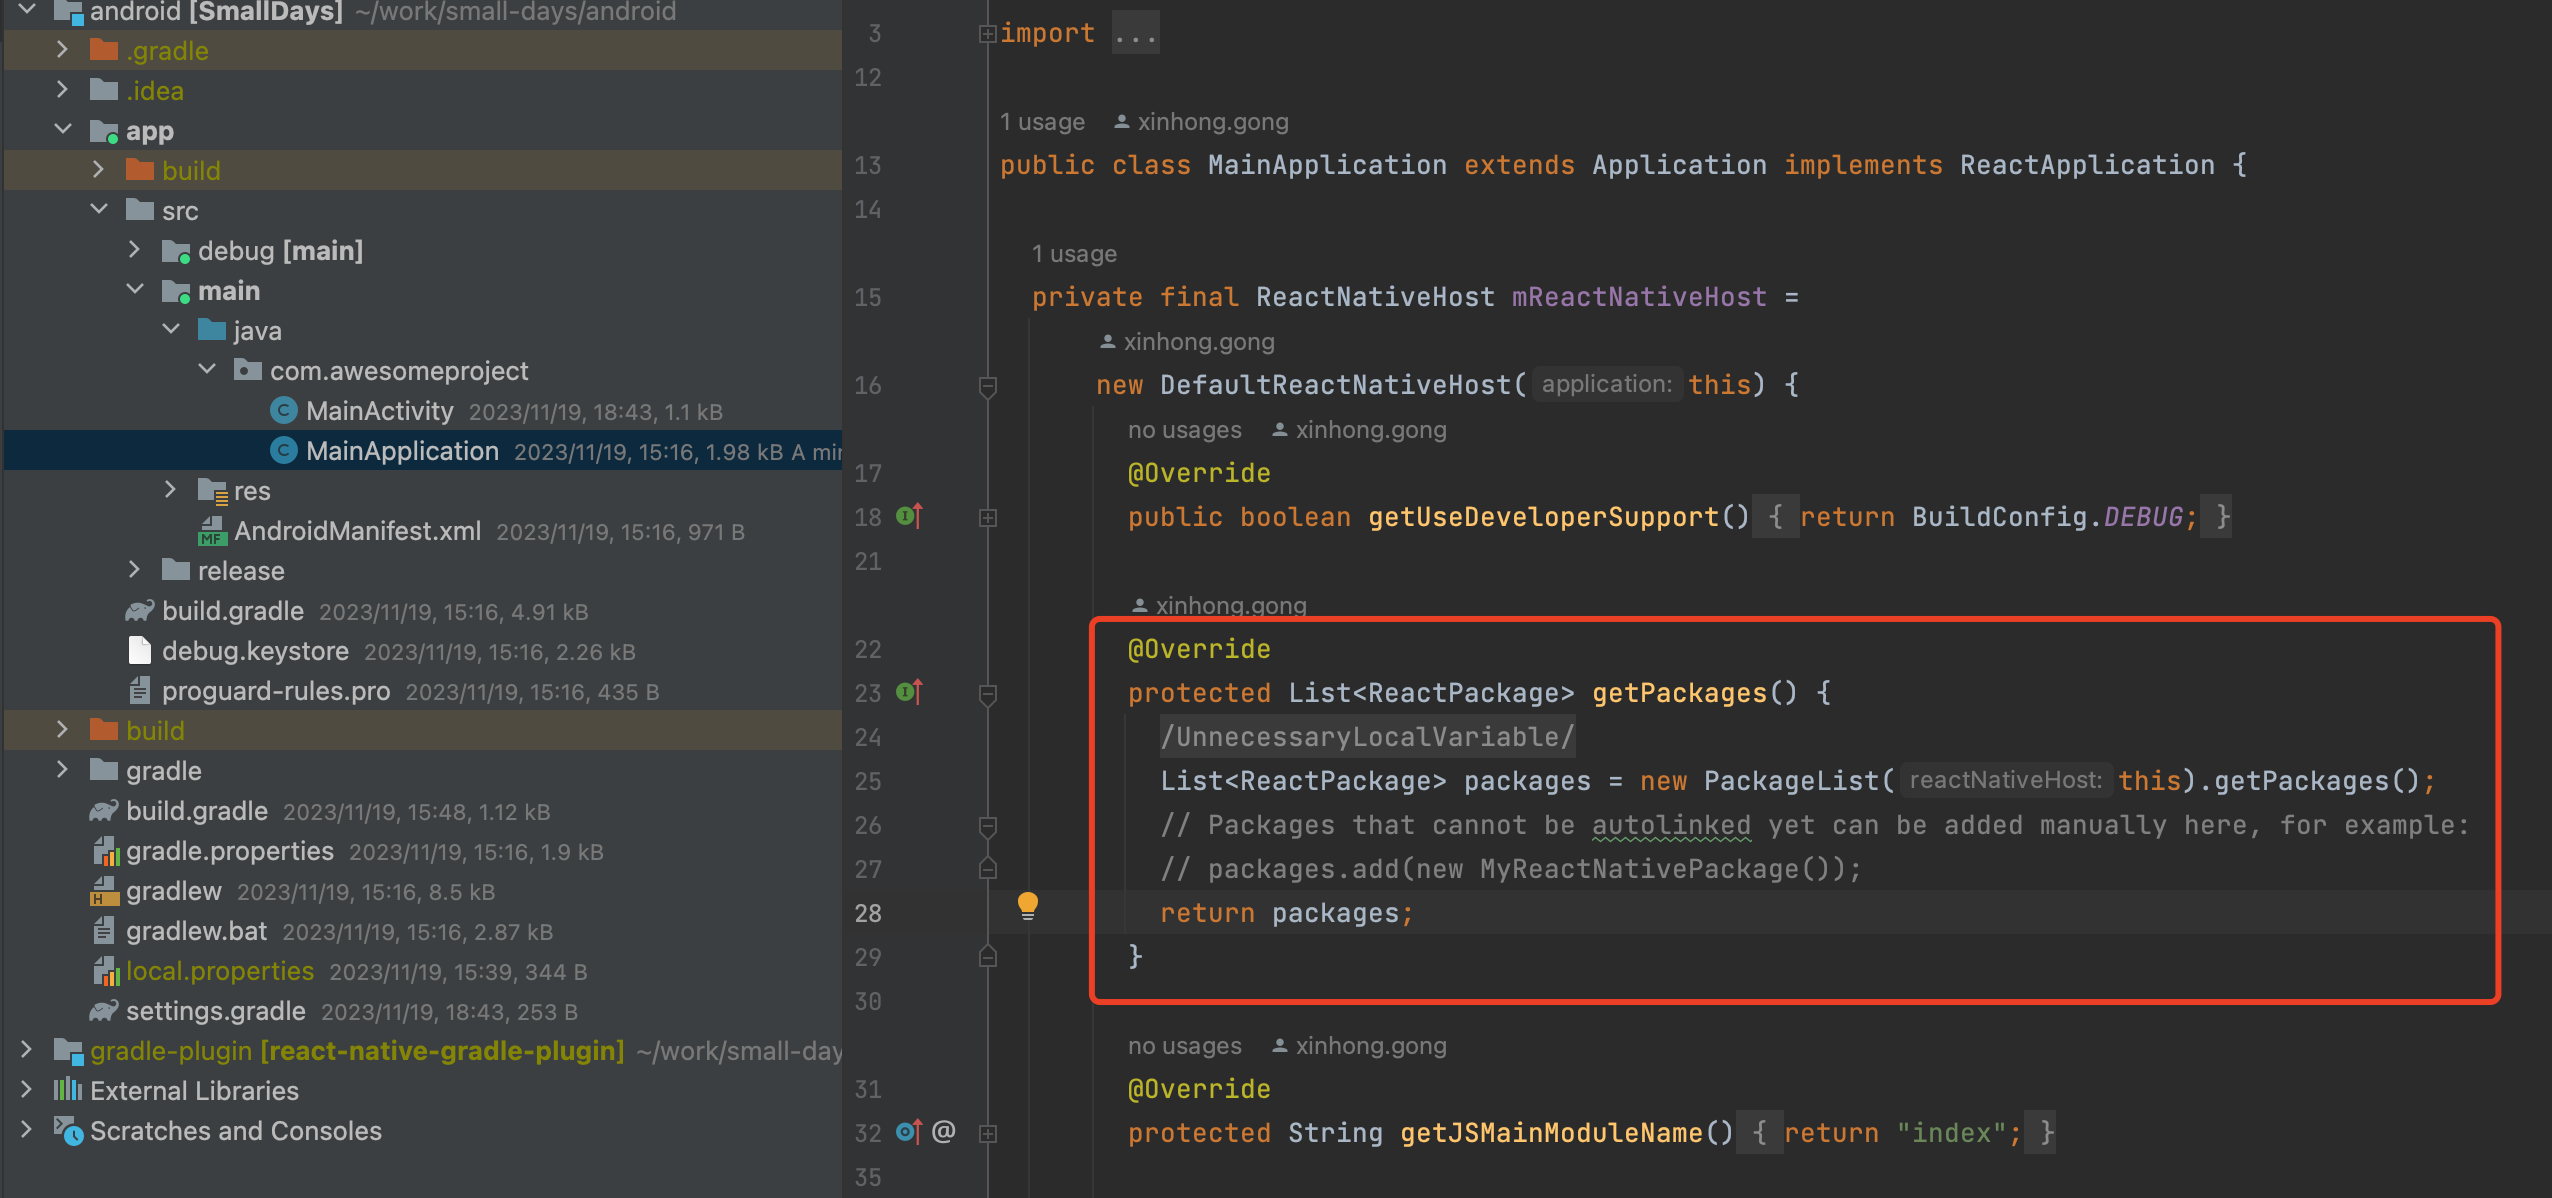Click the yellow intention lightbulb on line 28
Image resolution: width=2552 pixels, height=1198 pixels.
[1027, 906]
